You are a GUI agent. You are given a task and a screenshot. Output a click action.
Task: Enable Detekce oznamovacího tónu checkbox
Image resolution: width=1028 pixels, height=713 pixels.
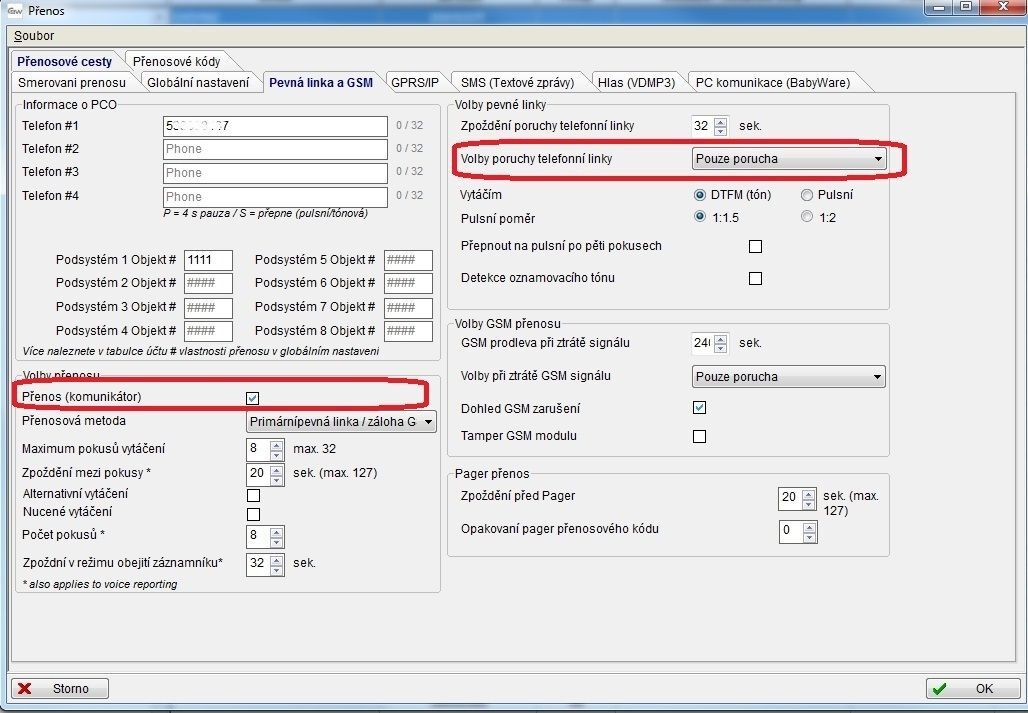click(x=755, y=278)
